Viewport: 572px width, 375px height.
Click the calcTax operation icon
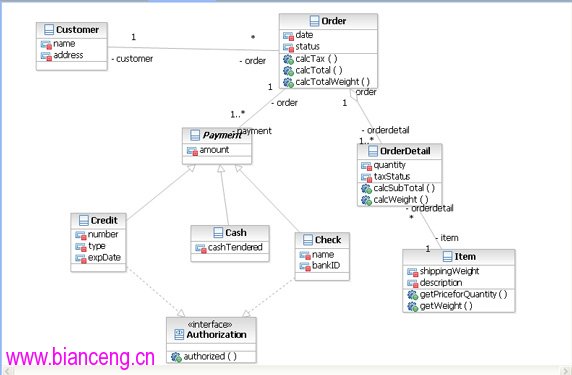point(288,59)
